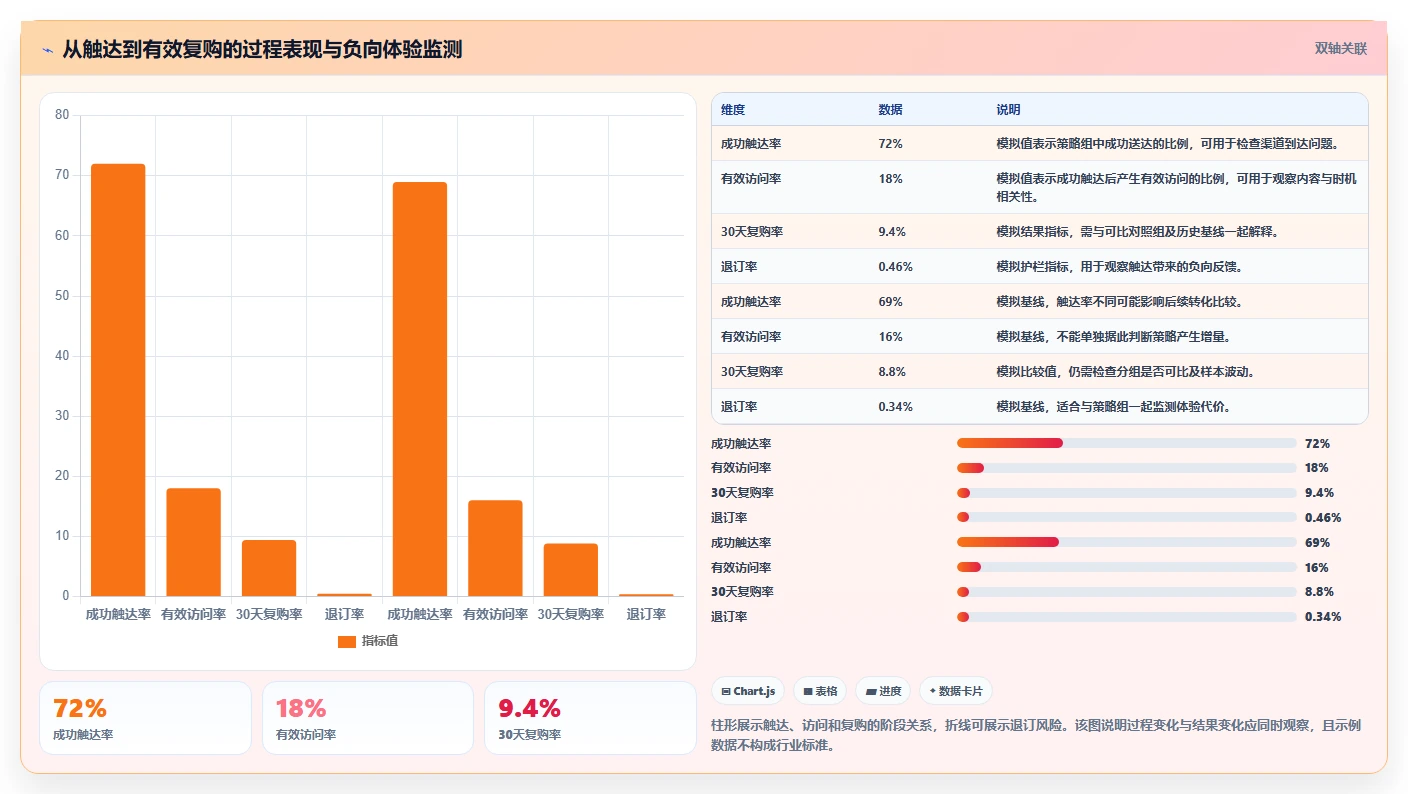Click the 指标值 legend label
The height and width of the screenshot is (794, 1408).
380,641
